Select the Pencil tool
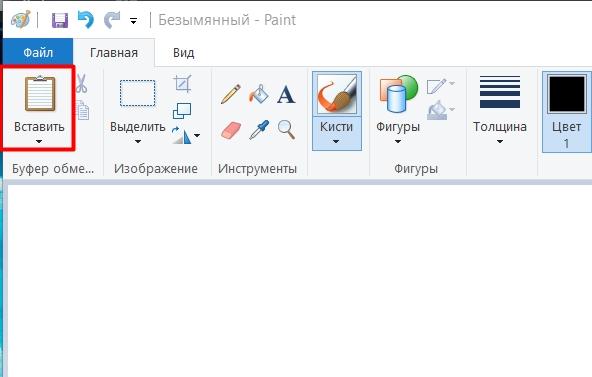This screenshot has height=377, width=592. click(230, 94)
